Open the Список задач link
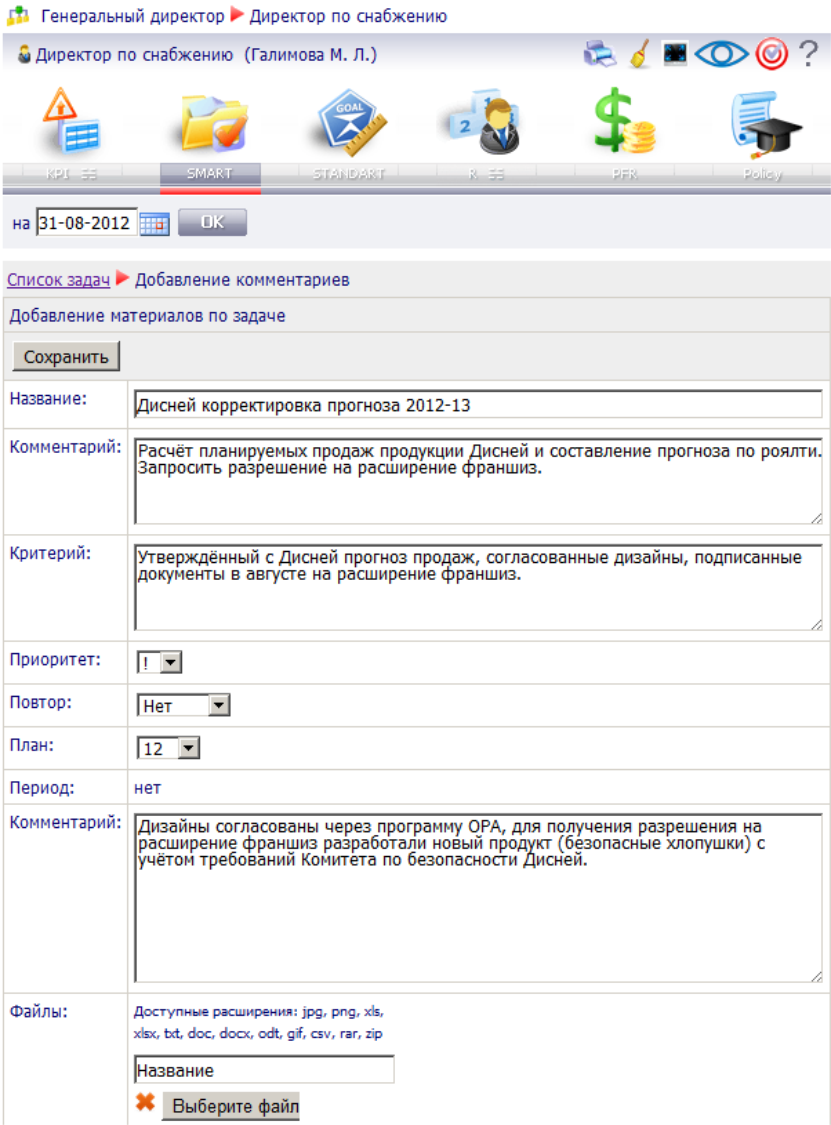831x1125 pixels. click(58, 280)
